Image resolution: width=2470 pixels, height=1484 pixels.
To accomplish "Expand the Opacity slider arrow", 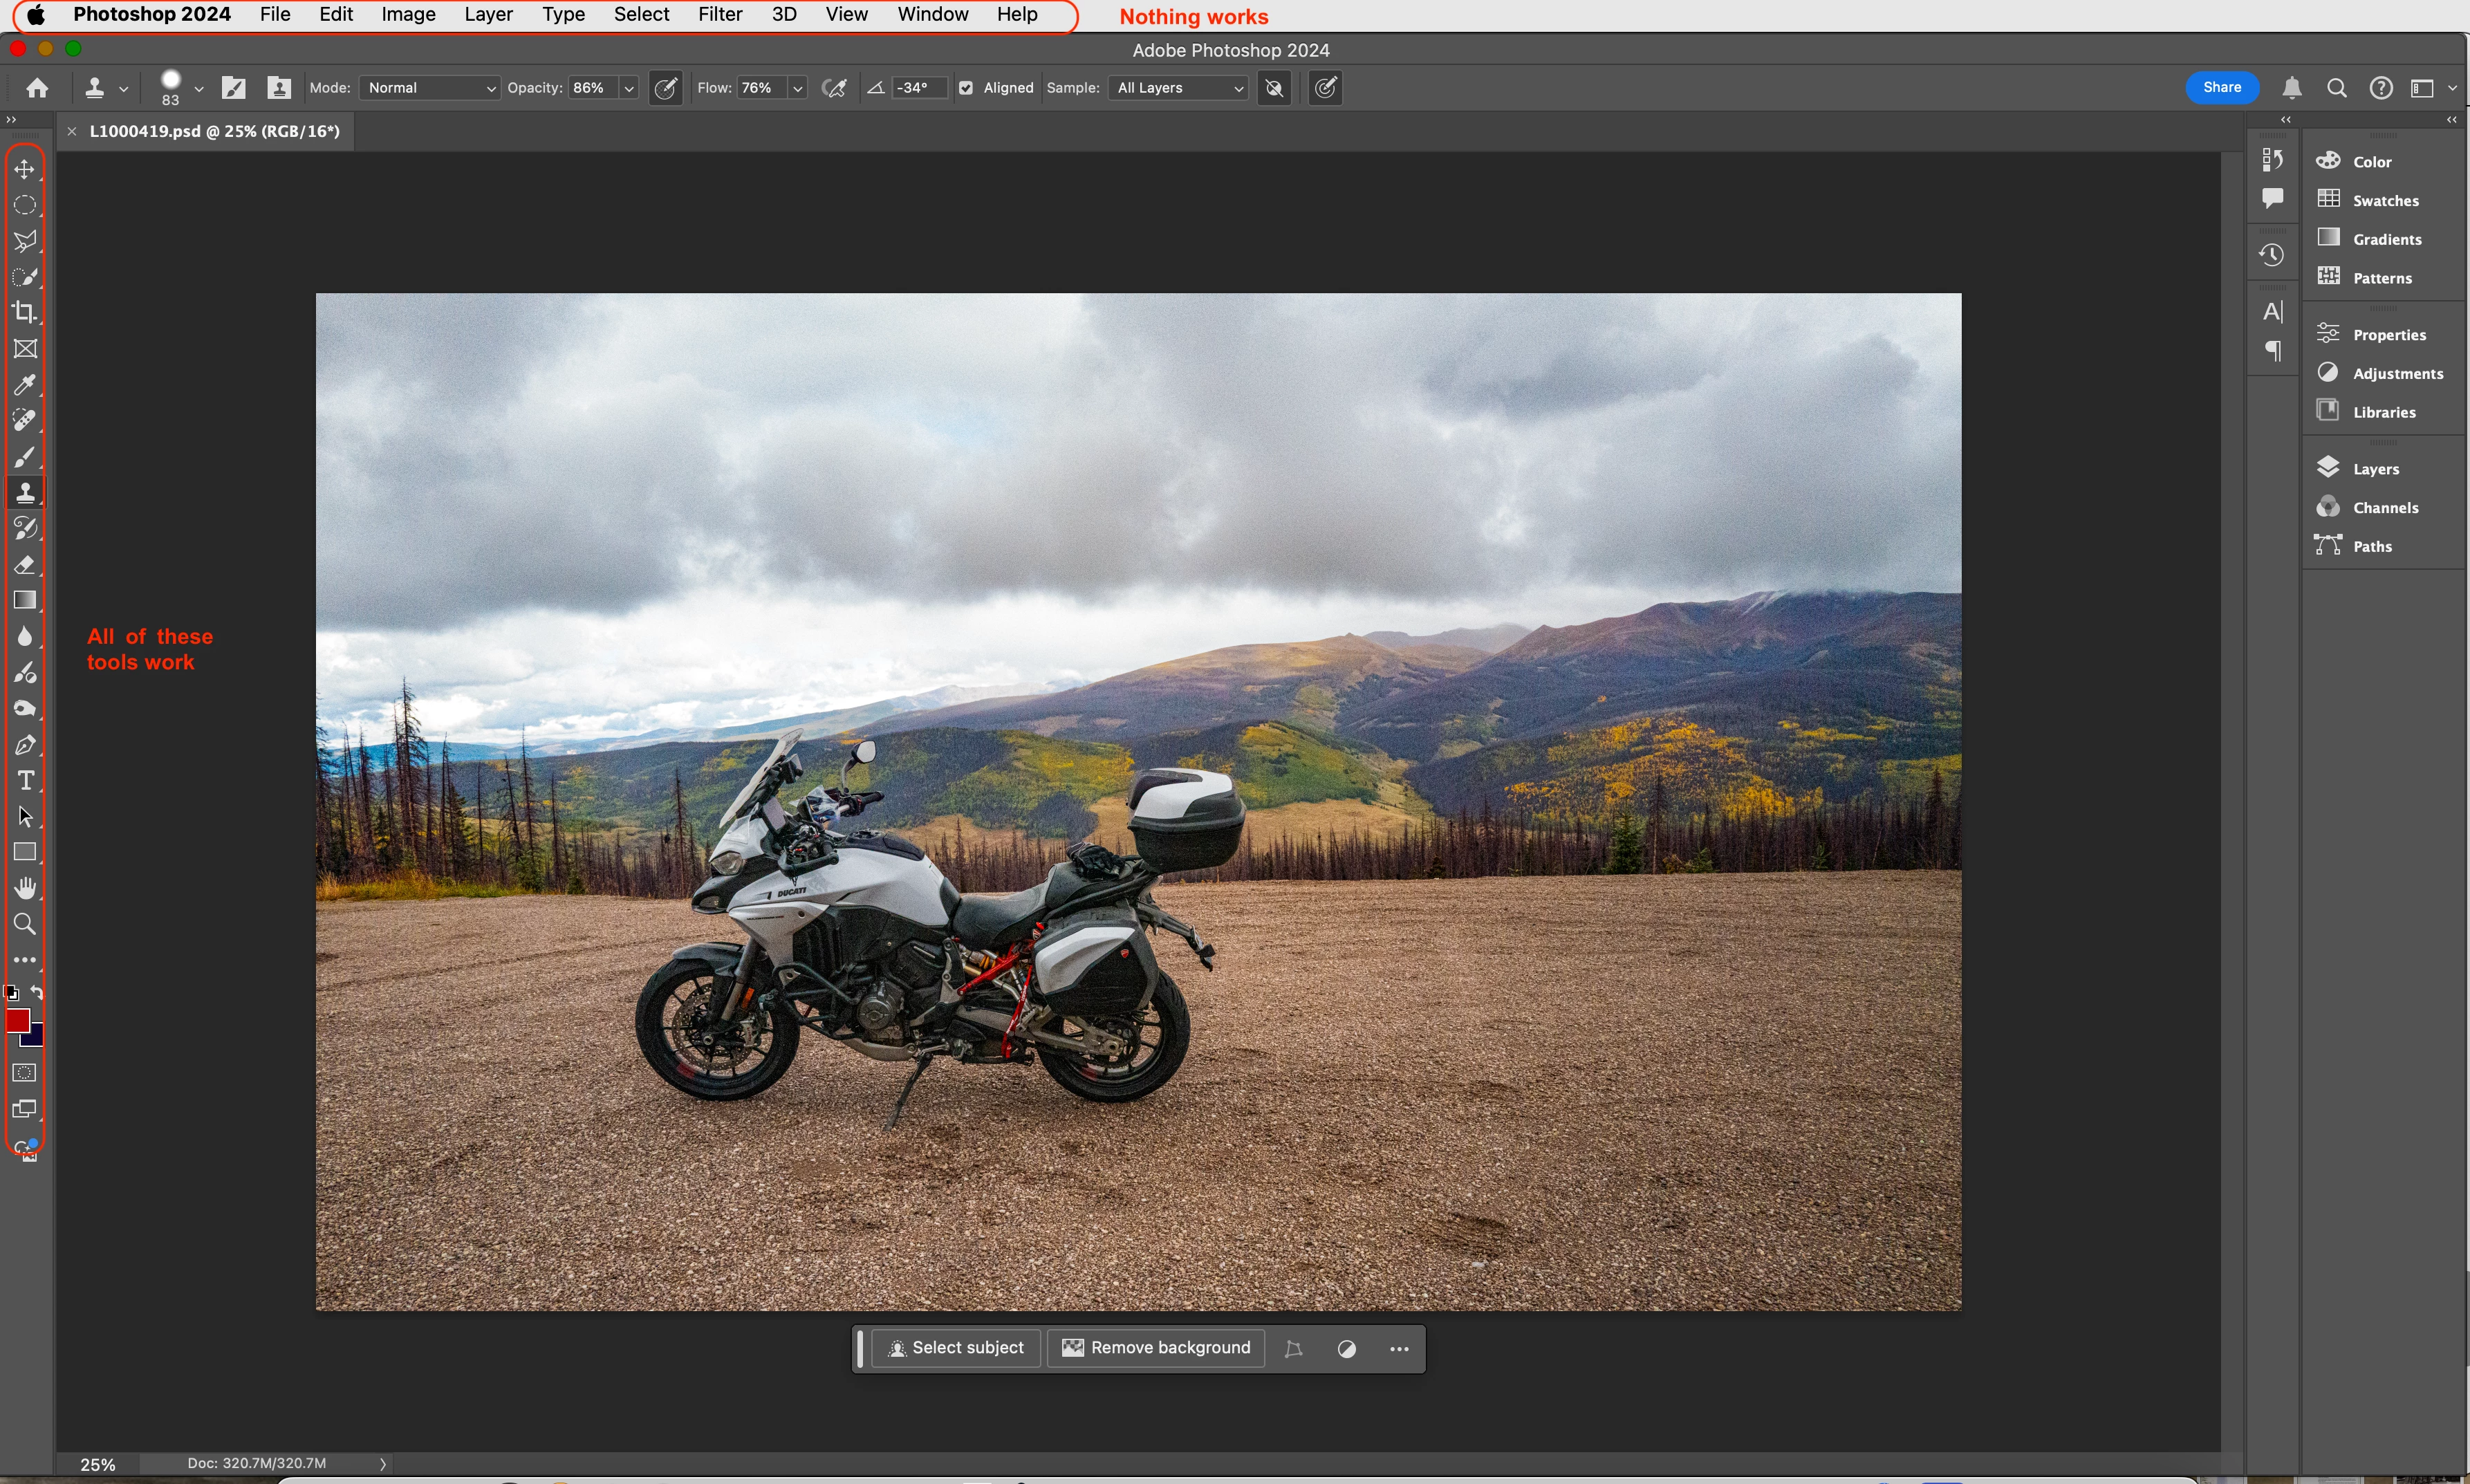I will (629, 88).
